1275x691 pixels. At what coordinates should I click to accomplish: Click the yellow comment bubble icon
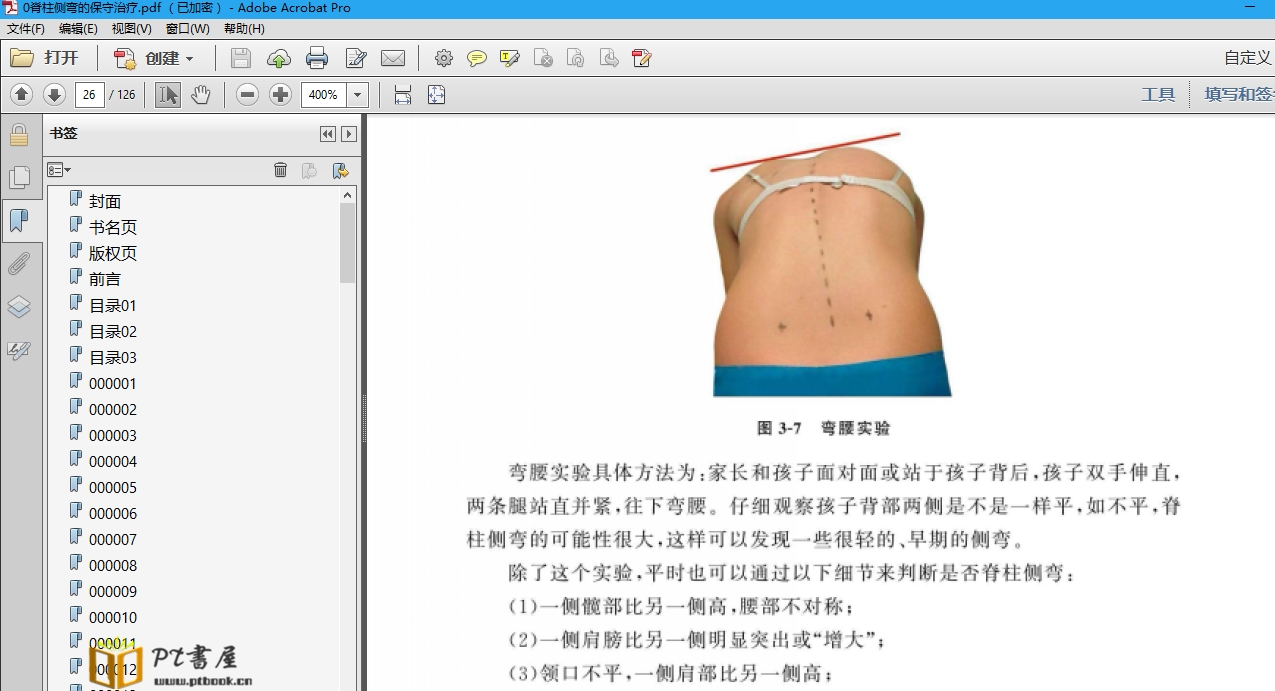click(x=477, y=58)
